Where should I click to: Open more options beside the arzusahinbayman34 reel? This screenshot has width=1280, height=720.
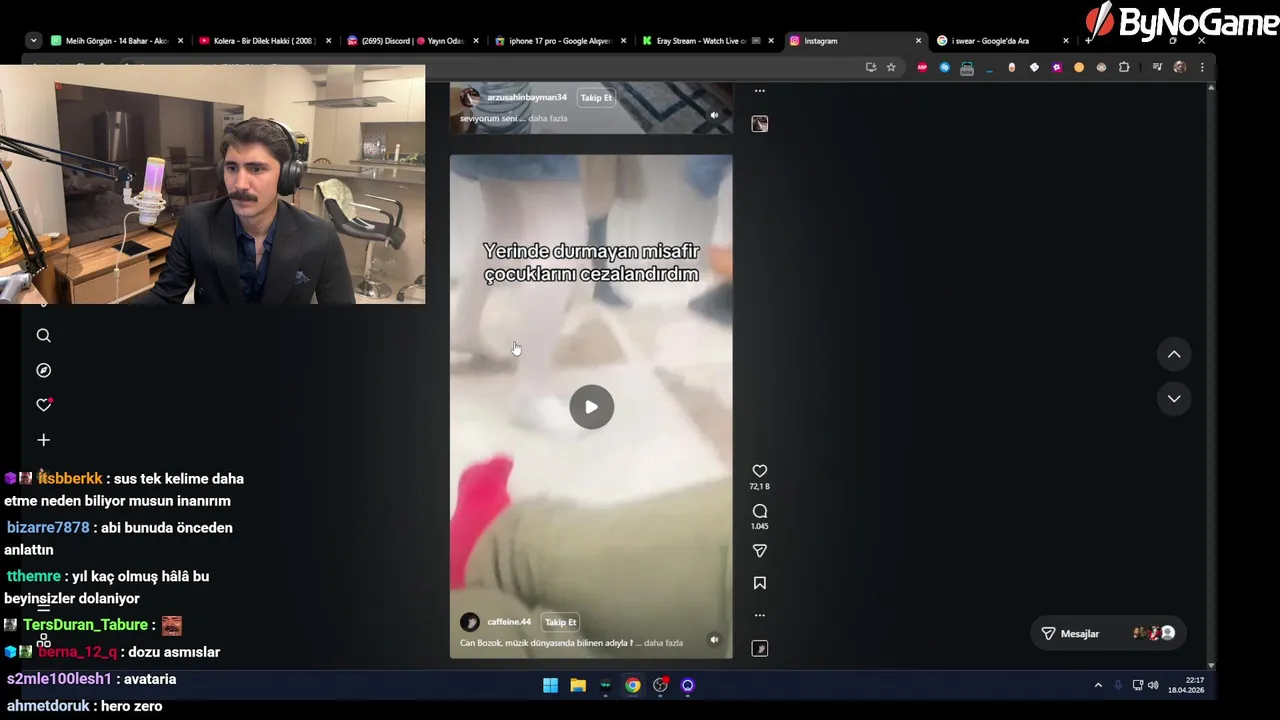pos(759,91)
